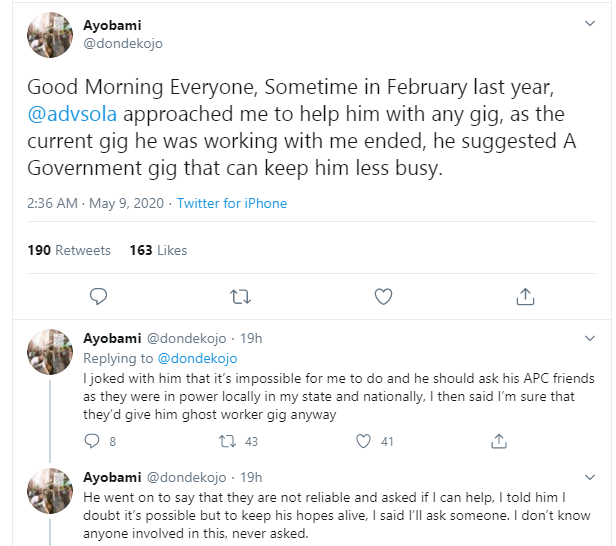Share the APC friends reply tweet
Viewport: 616px width, 546px height.
point(498,440)
